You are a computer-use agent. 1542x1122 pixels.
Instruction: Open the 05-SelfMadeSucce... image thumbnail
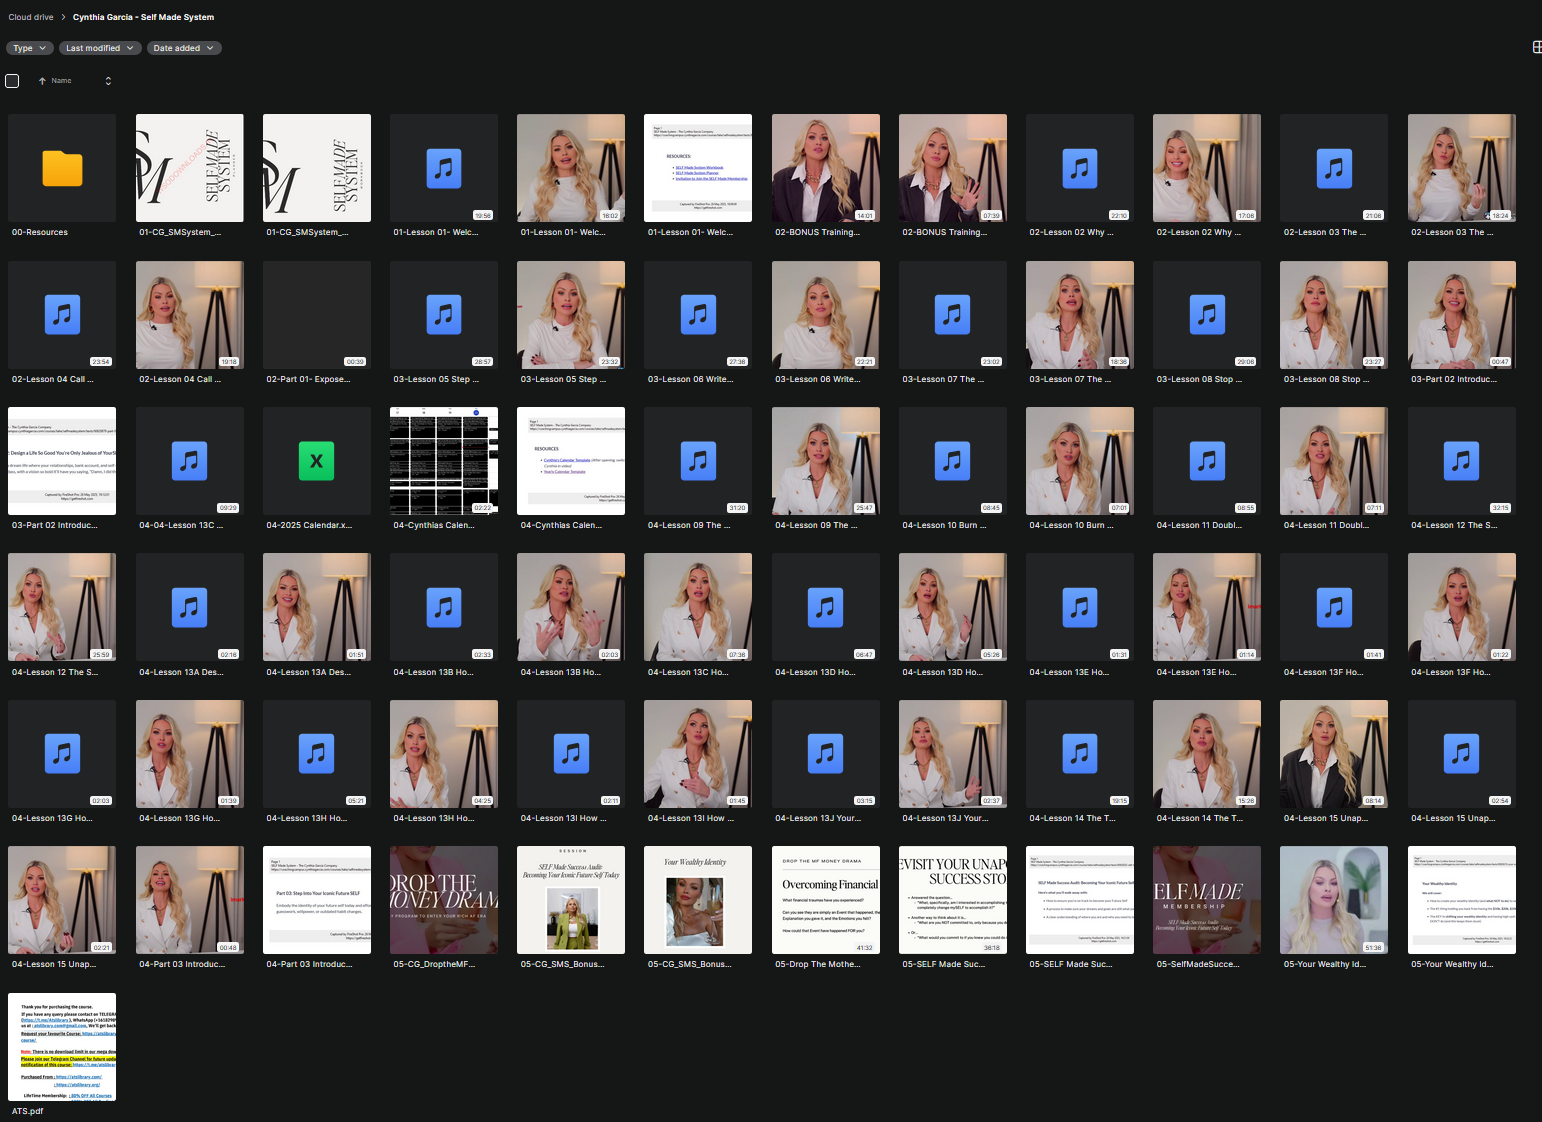coord(1206,900)
